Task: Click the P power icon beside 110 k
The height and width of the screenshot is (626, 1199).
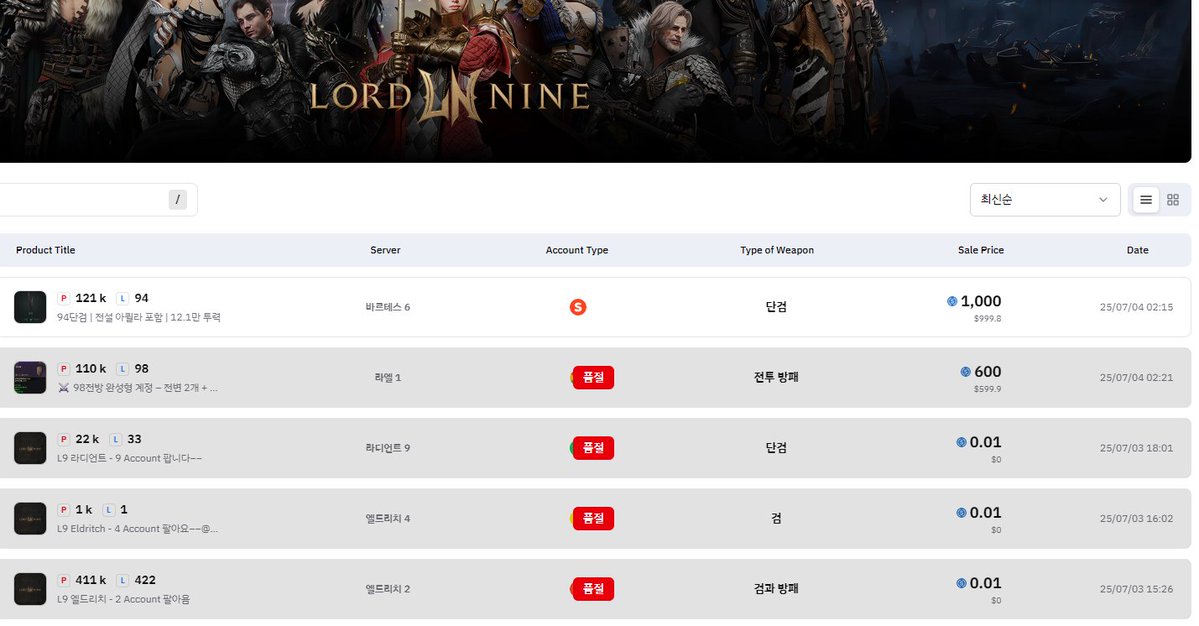Action: point(64,368)
